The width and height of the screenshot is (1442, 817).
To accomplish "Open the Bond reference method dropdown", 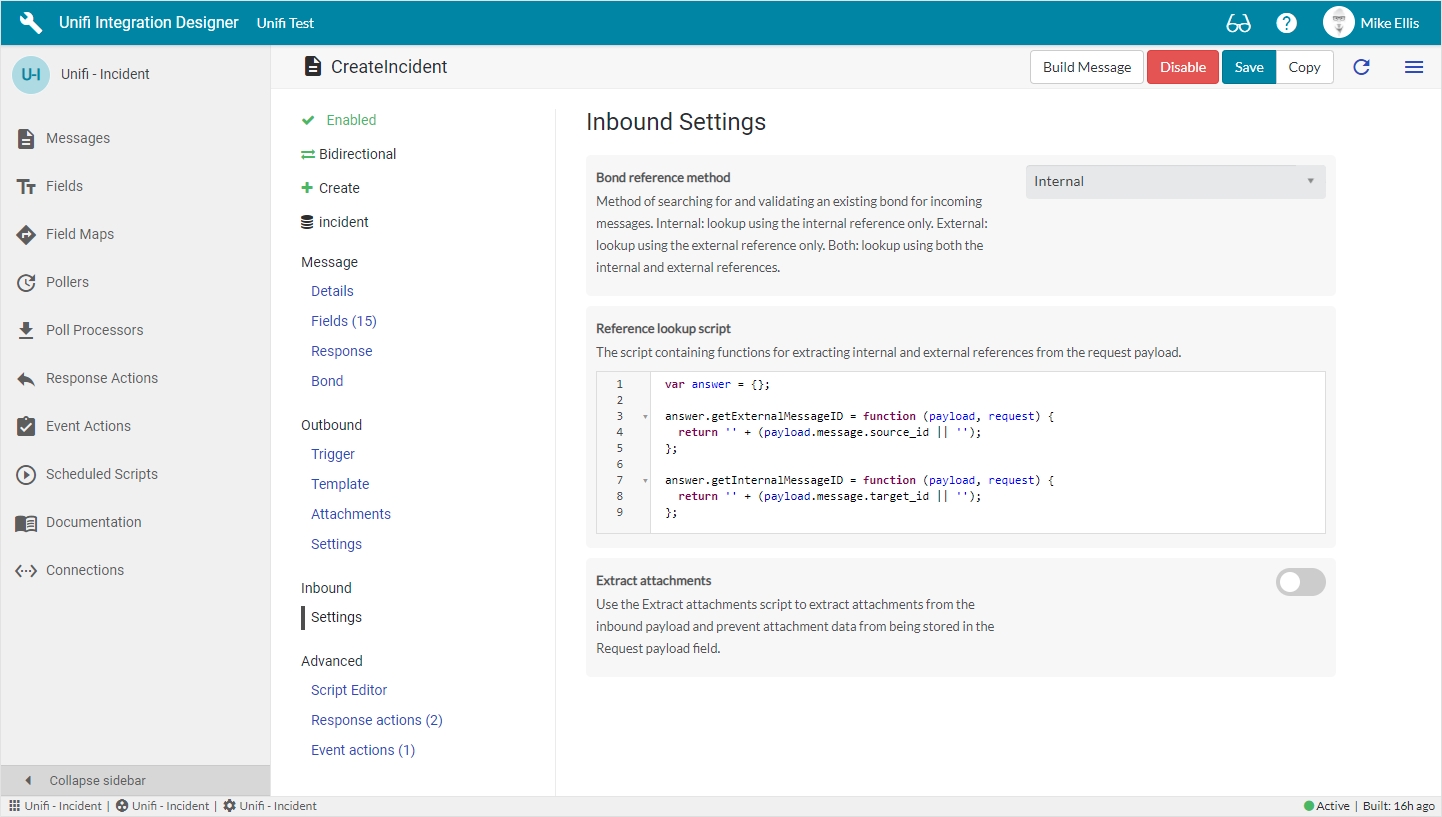I will [x=1175, y=182].
